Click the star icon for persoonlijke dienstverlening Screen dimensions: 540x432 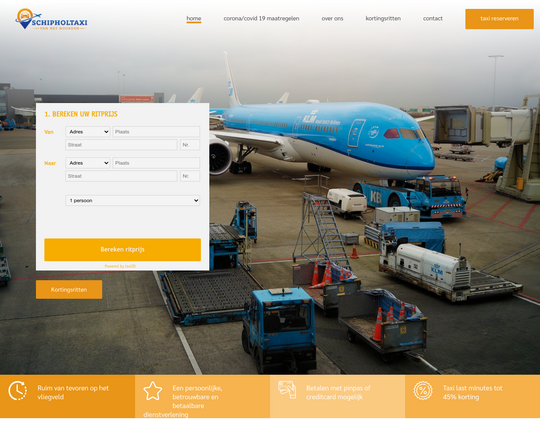click(153, 391)
